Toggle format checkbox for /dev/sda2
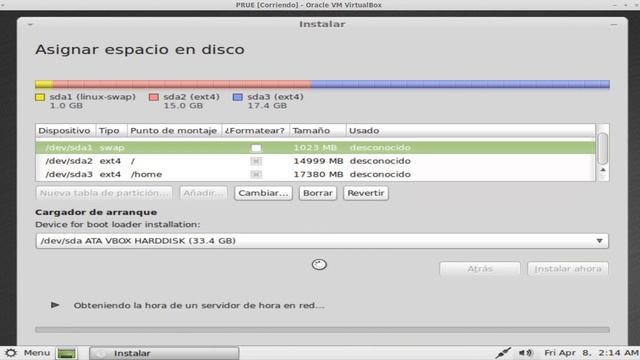Image resolution: width=640 pixels, height=360 pixels. 256,161
